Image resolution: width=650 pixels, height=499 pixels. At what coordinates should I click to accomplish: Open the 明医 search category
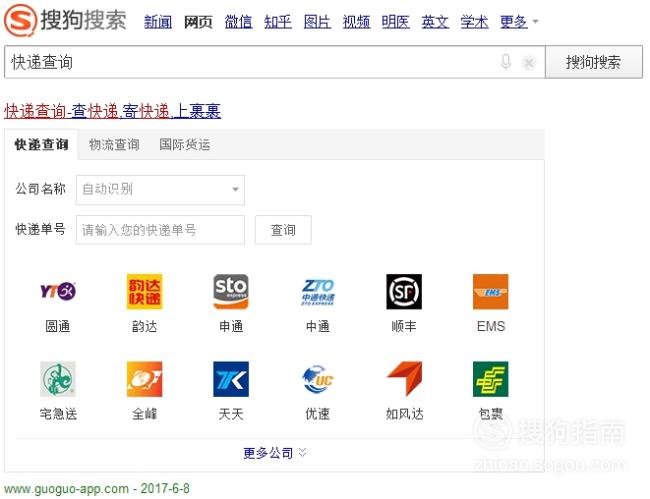(x=395, y=22)
